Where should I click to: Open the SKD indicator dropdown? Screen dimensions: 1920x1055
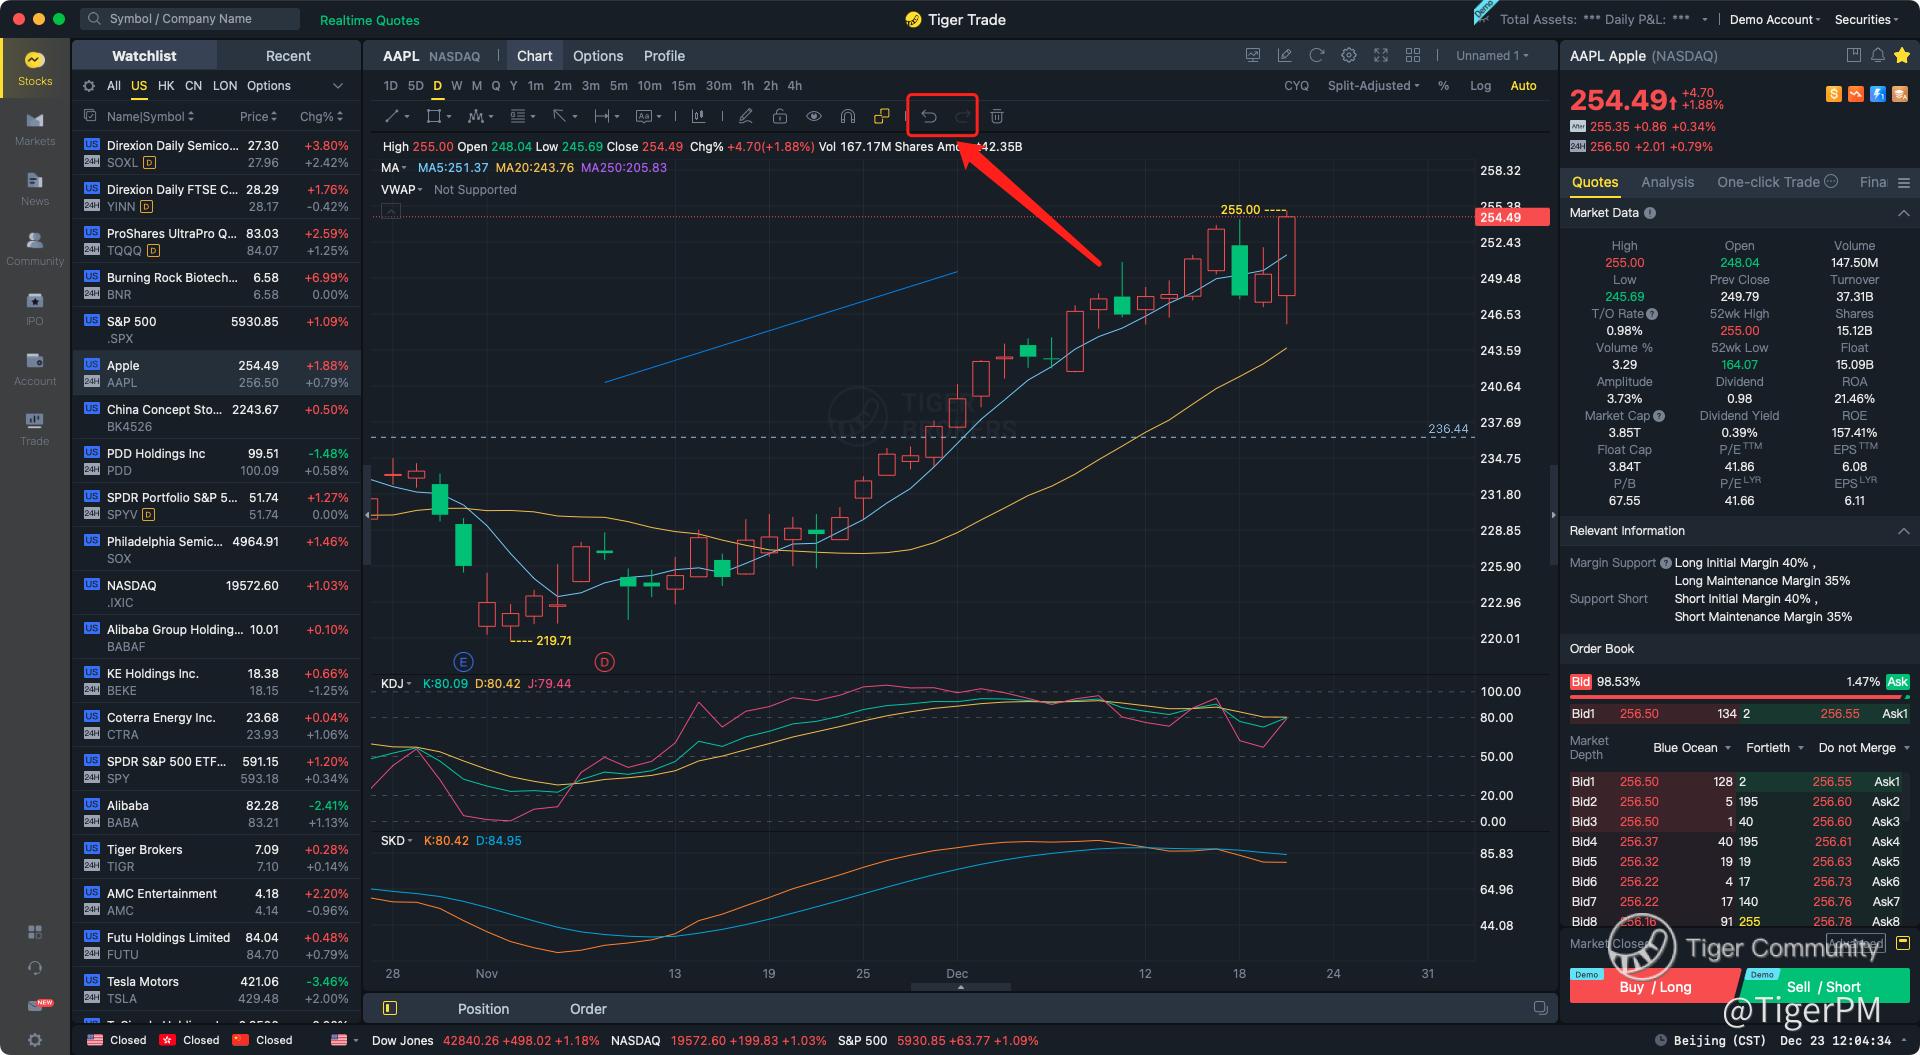[396, 841]
